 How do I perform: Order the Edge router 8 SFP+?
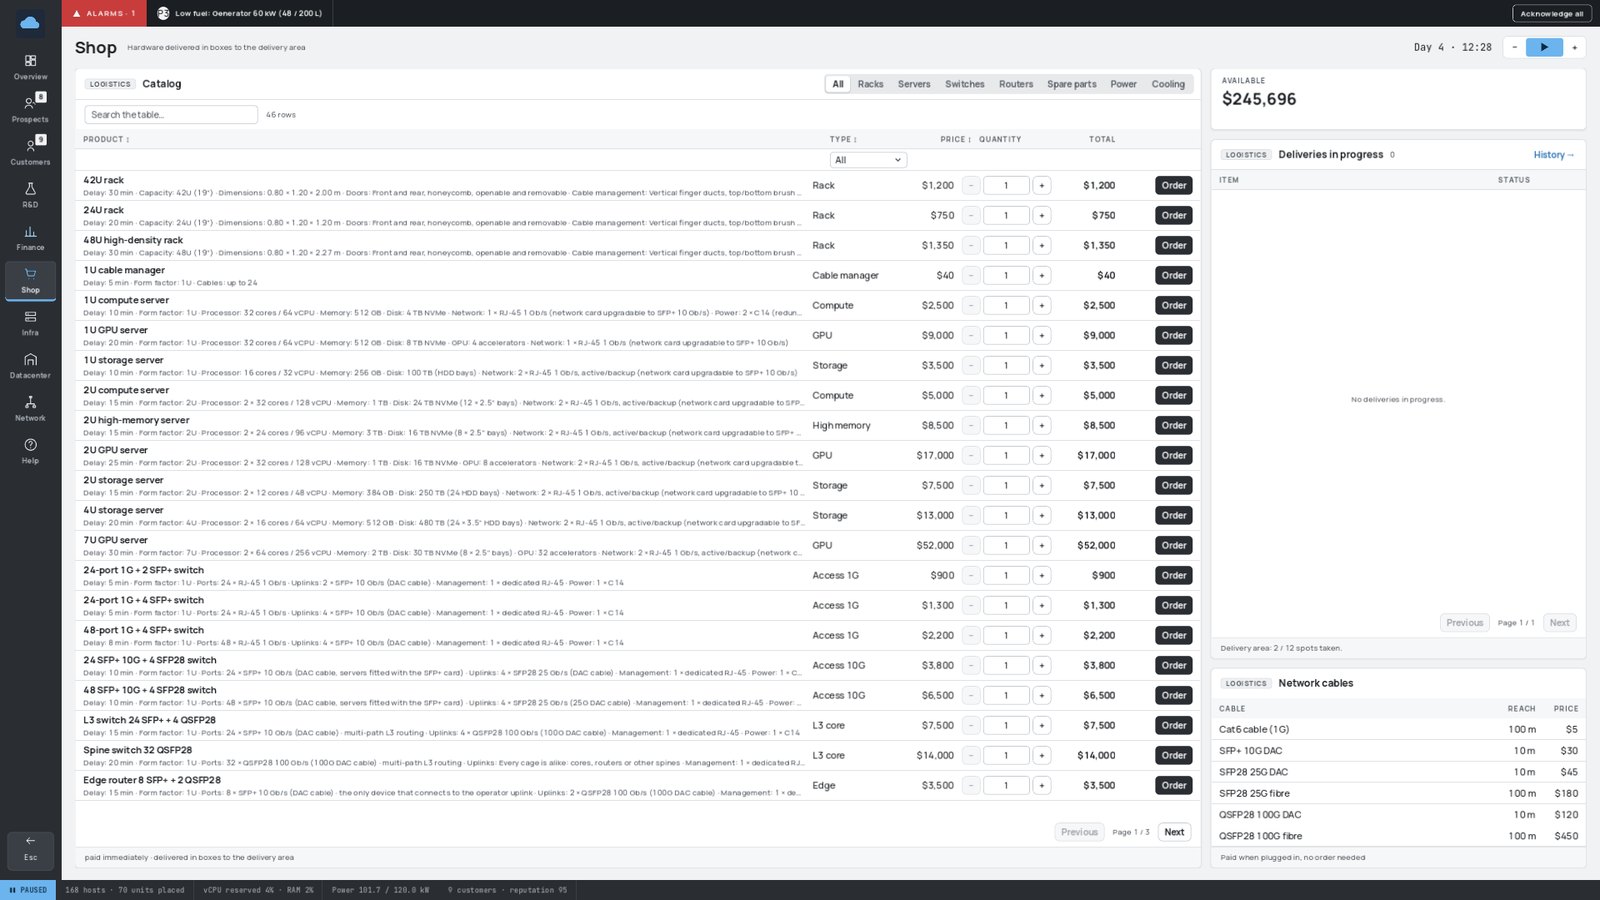(x=1174, y=785)
